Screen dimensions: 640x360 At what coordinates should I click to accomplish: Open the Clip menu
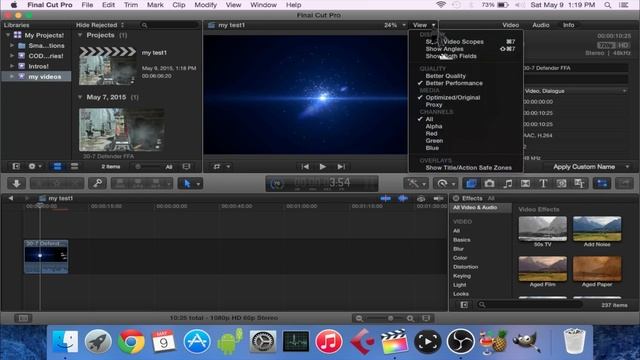179,5
